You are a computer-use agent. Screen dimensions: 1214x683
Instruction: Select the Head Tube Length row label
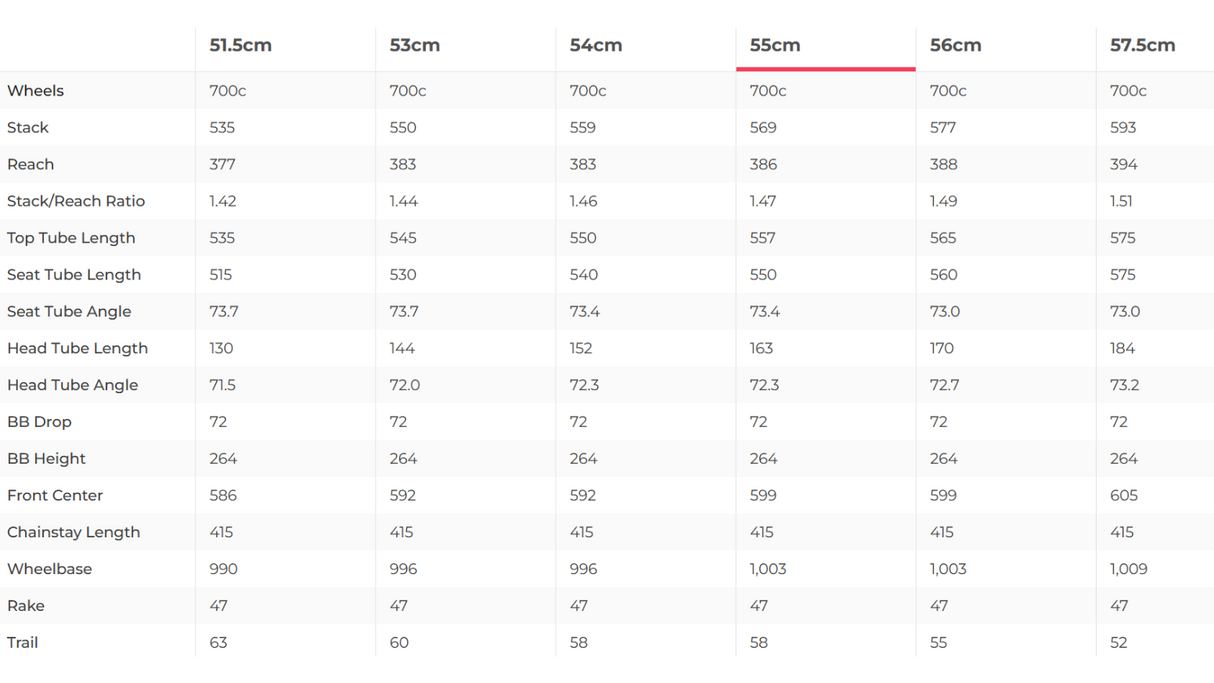[x=77, y=348]
